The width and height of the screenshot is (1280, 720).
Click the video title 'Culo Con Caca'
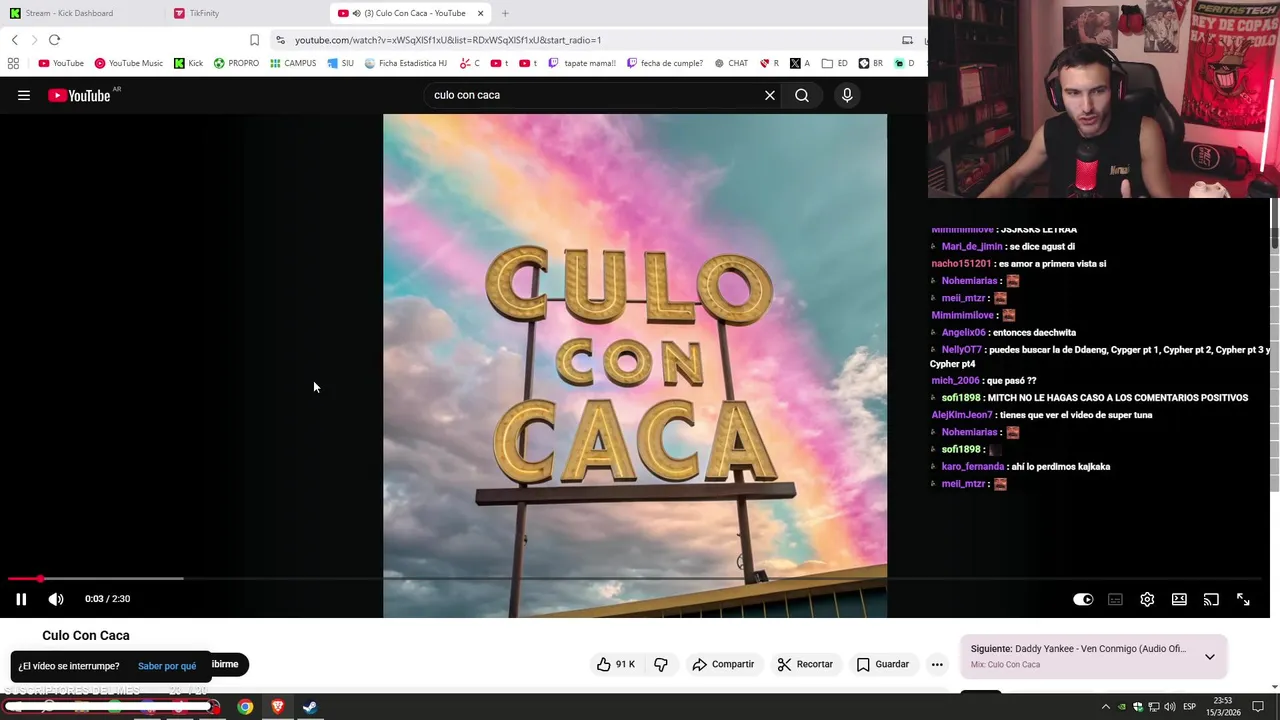tap(86, 635)
